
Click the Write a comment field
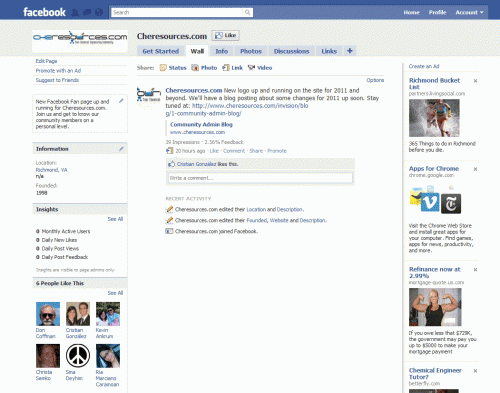coord(260,178)
